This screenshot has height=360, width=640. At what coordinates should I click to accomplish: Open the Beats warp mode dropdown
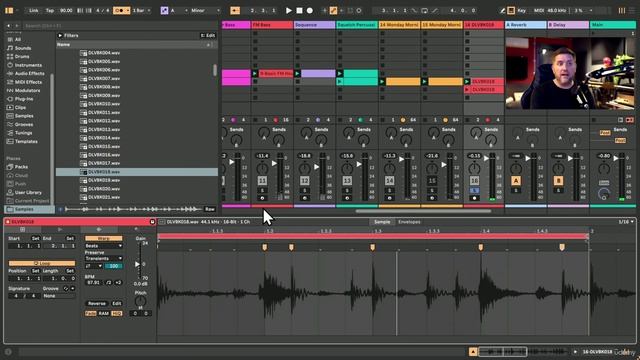(x=103, y=246)
